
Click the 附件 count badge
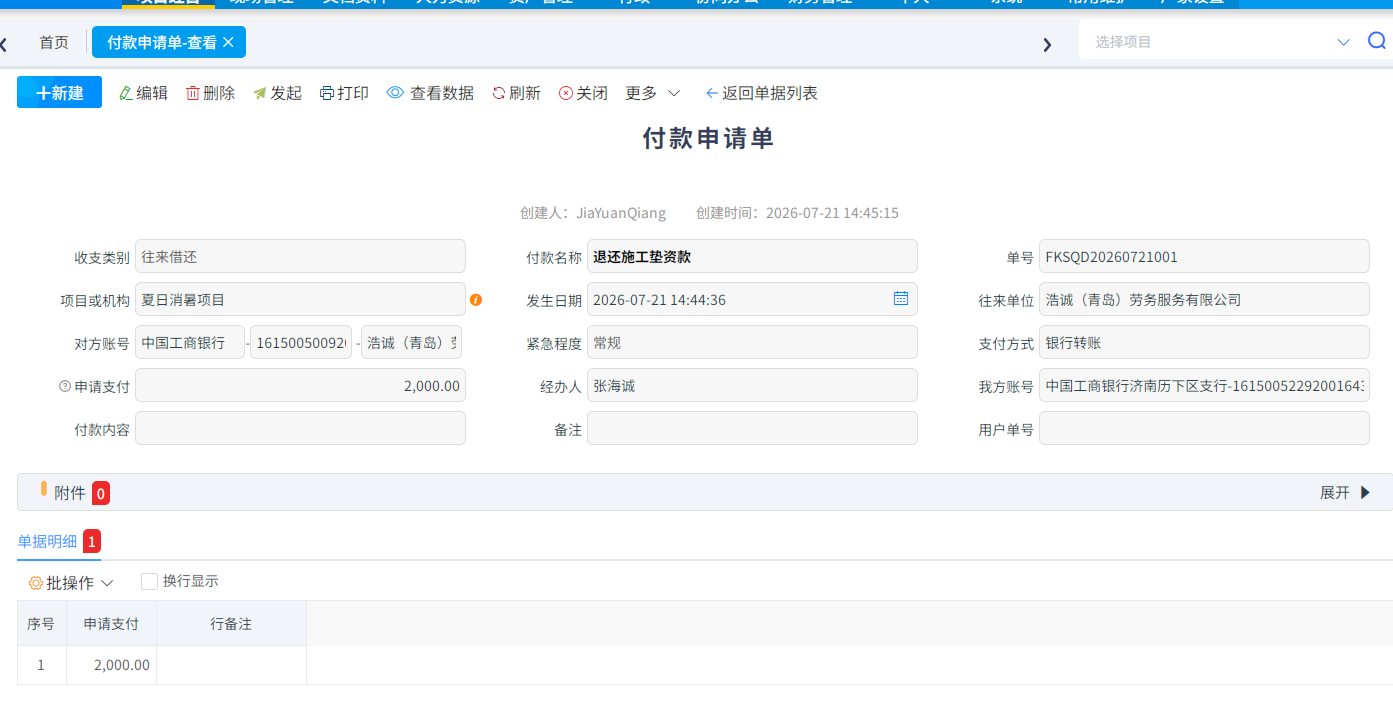point(100,493)
